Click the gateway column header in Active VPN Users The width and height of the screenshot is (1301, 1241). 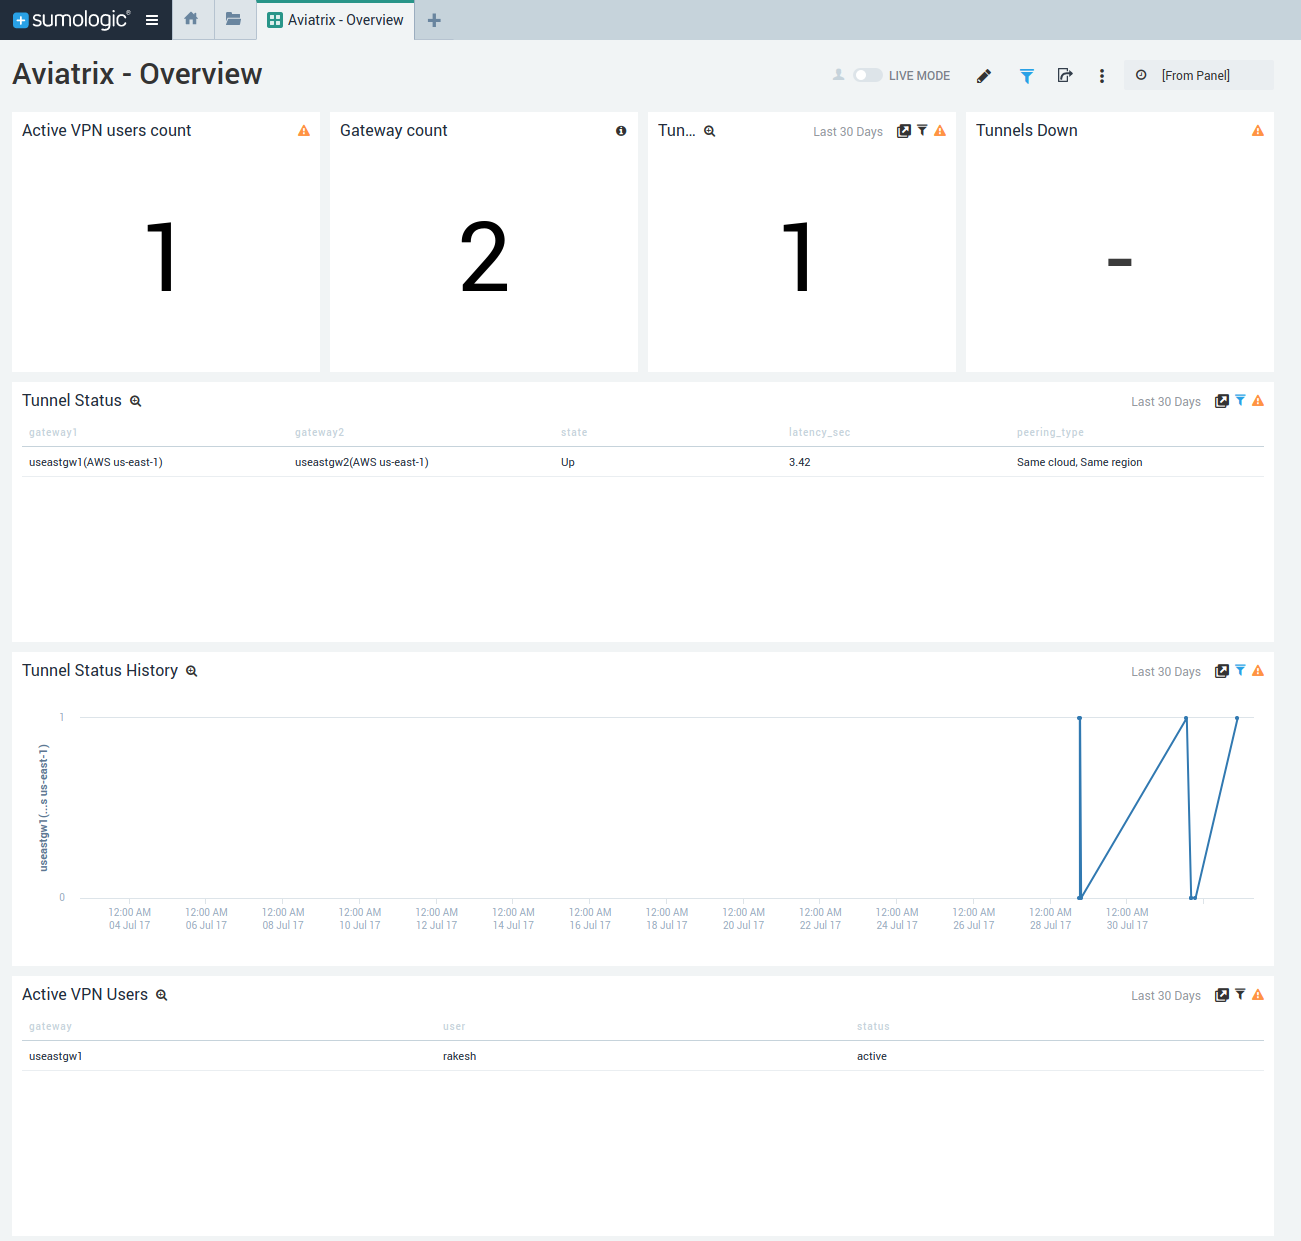click(x=50, y=1026)
